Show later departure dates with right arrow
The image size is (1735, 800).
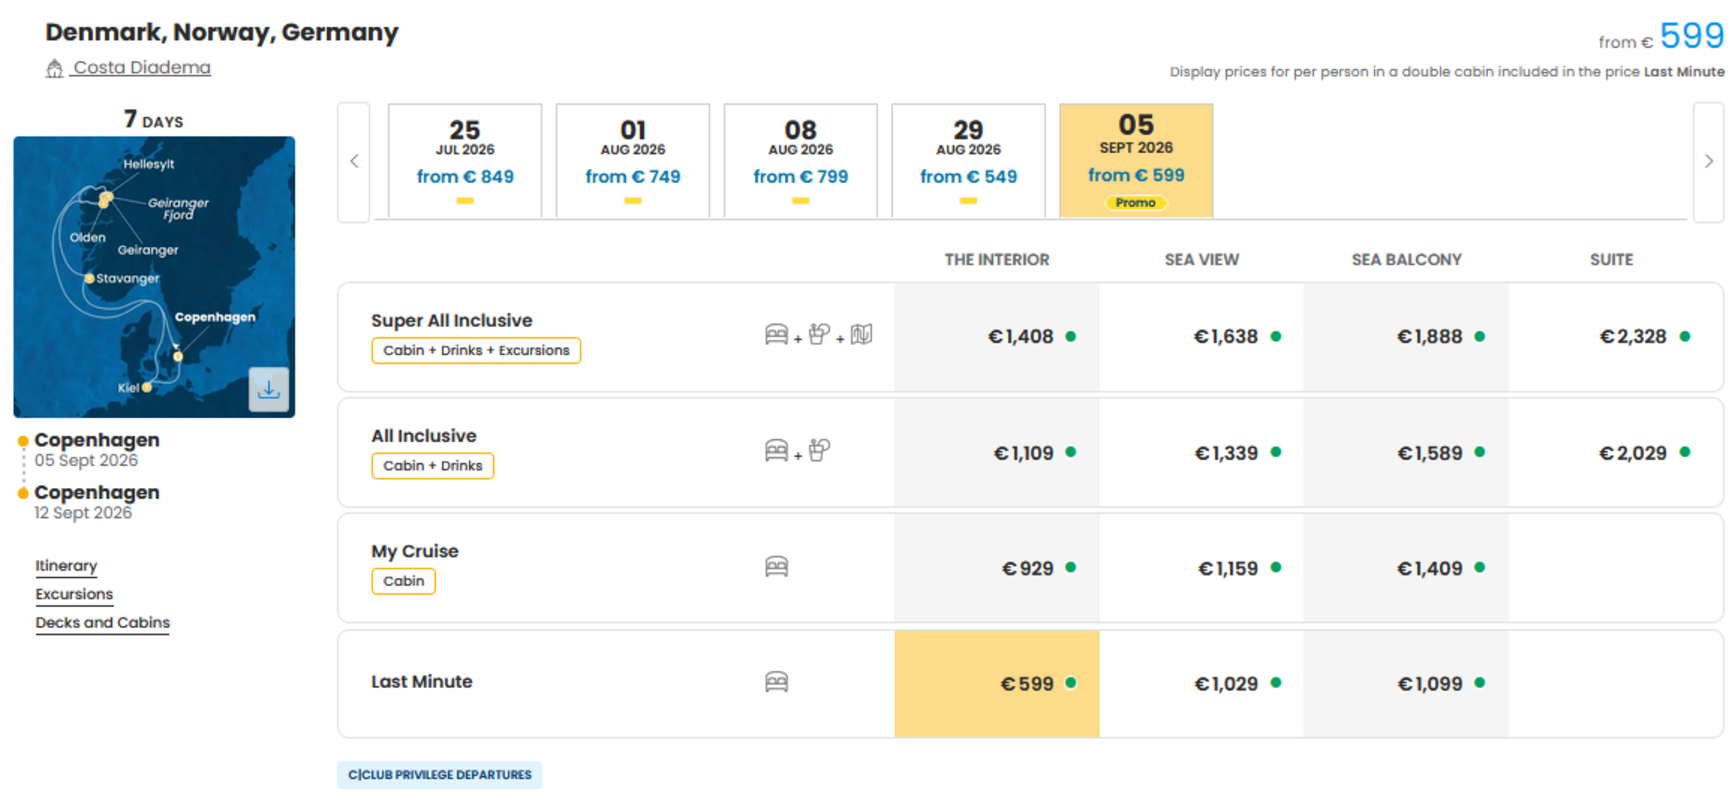click(x=1708, y=161)
